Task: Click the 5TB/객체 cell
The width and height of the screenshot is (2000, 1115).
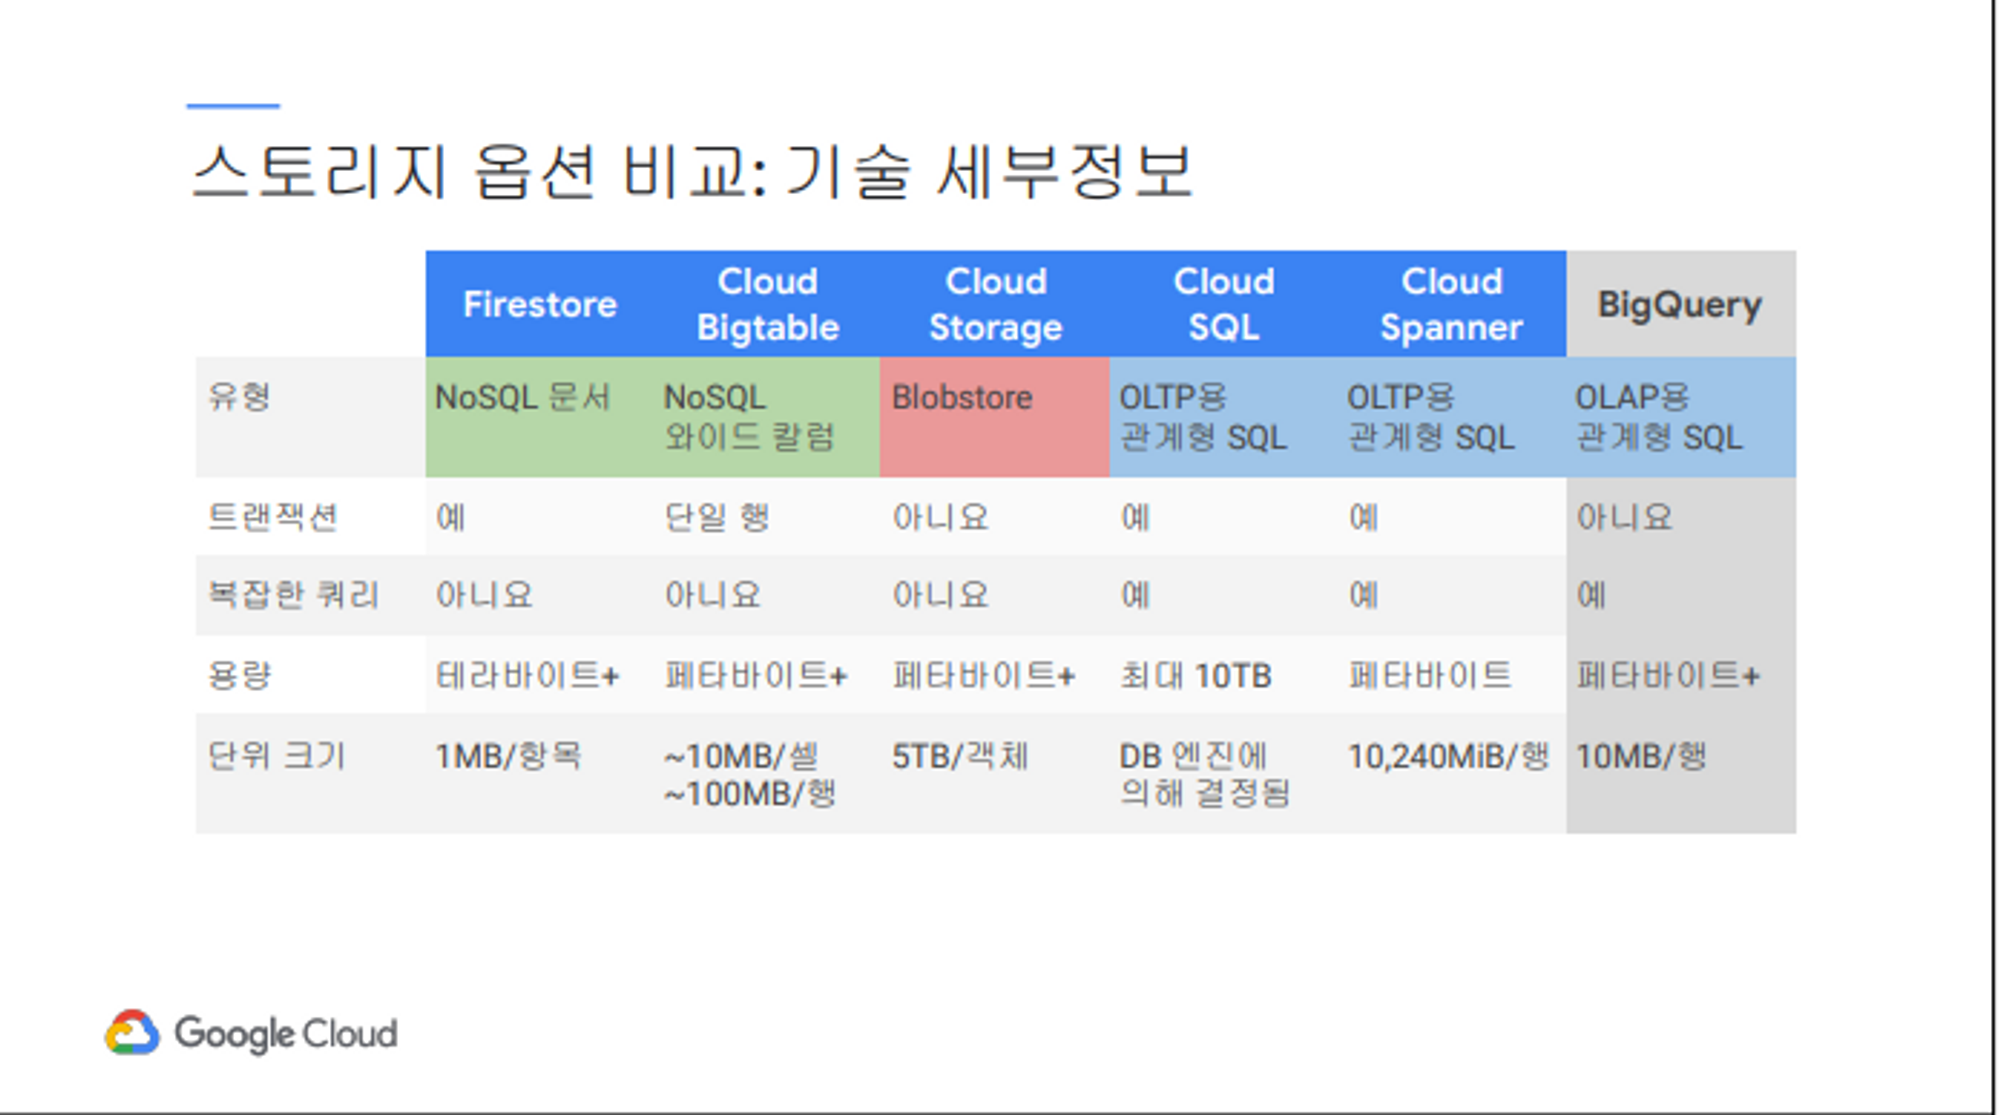Action: [960, 756]
